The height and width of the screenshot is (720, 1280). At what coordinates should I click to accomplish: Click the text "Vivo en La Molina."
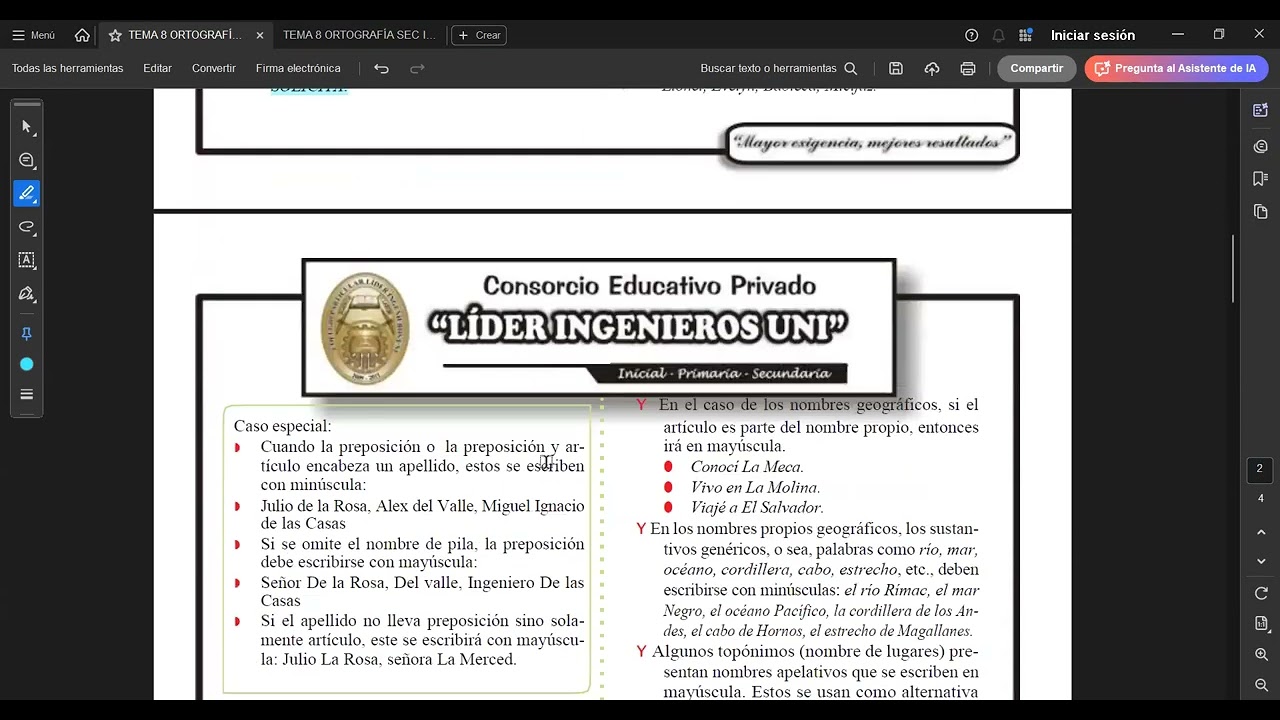(755, 488)
